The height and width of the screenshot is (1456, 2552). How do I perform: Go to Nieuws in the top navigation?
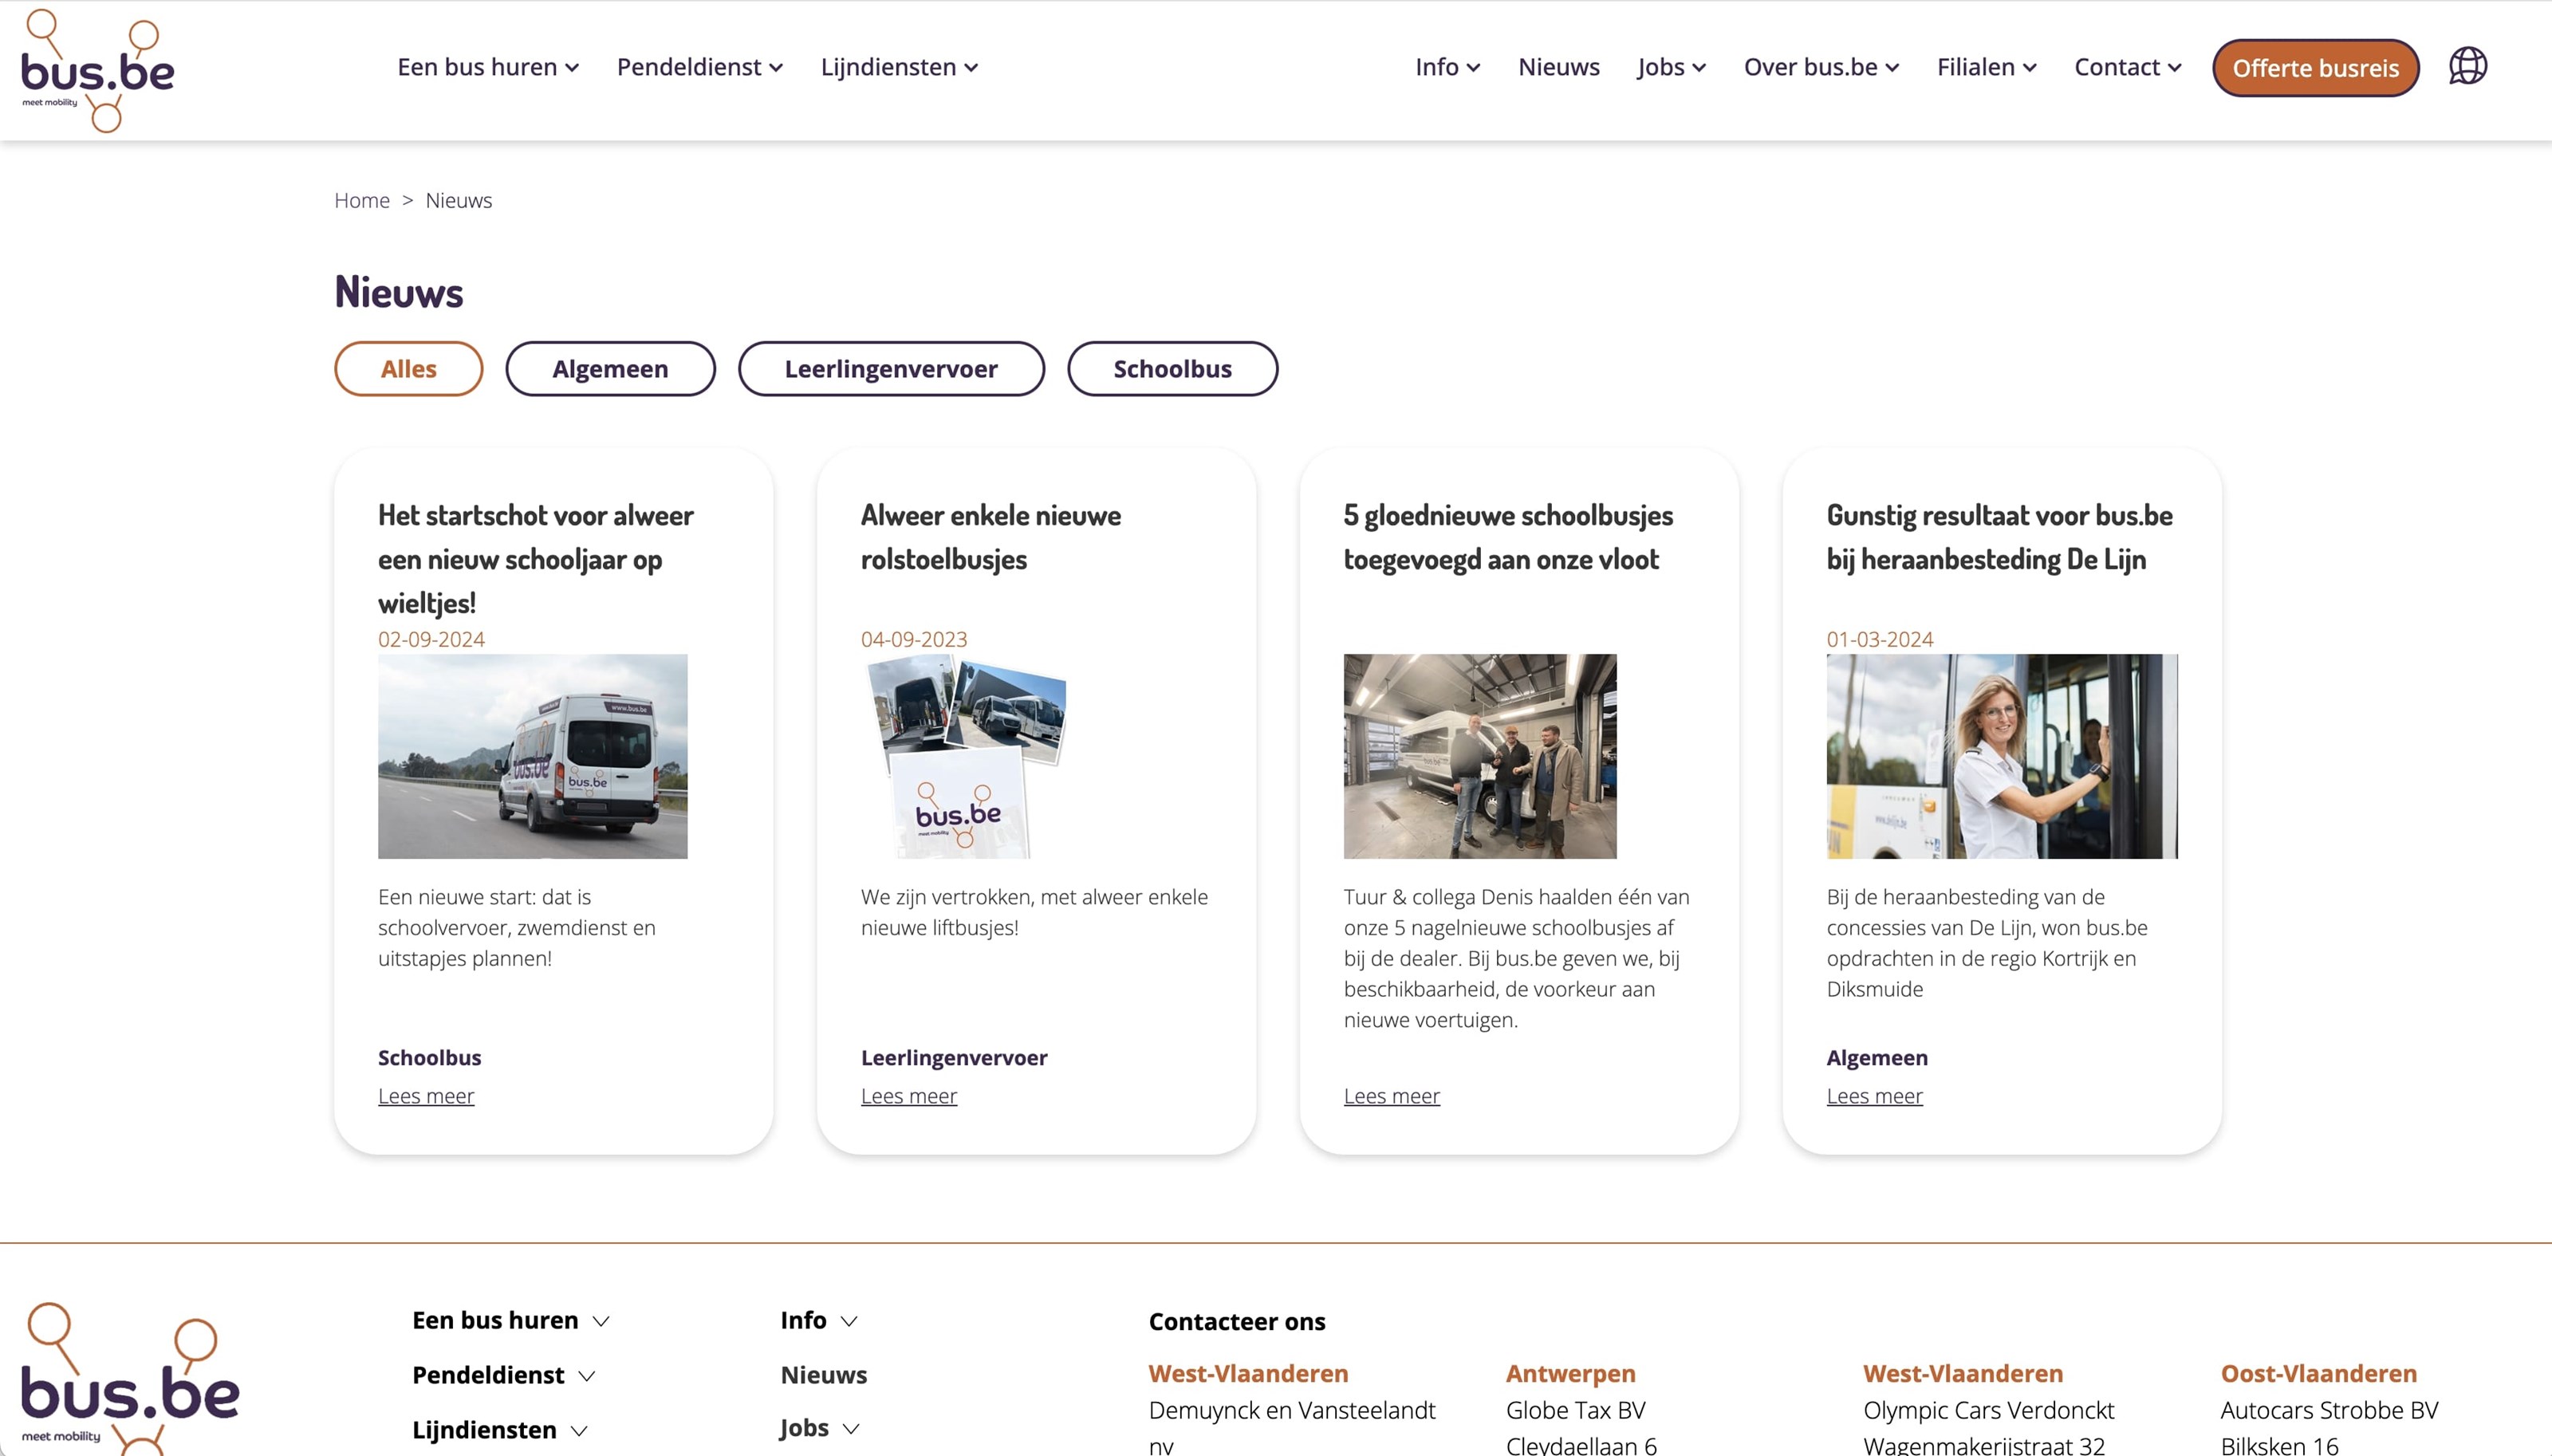(x=1558, y=67)
